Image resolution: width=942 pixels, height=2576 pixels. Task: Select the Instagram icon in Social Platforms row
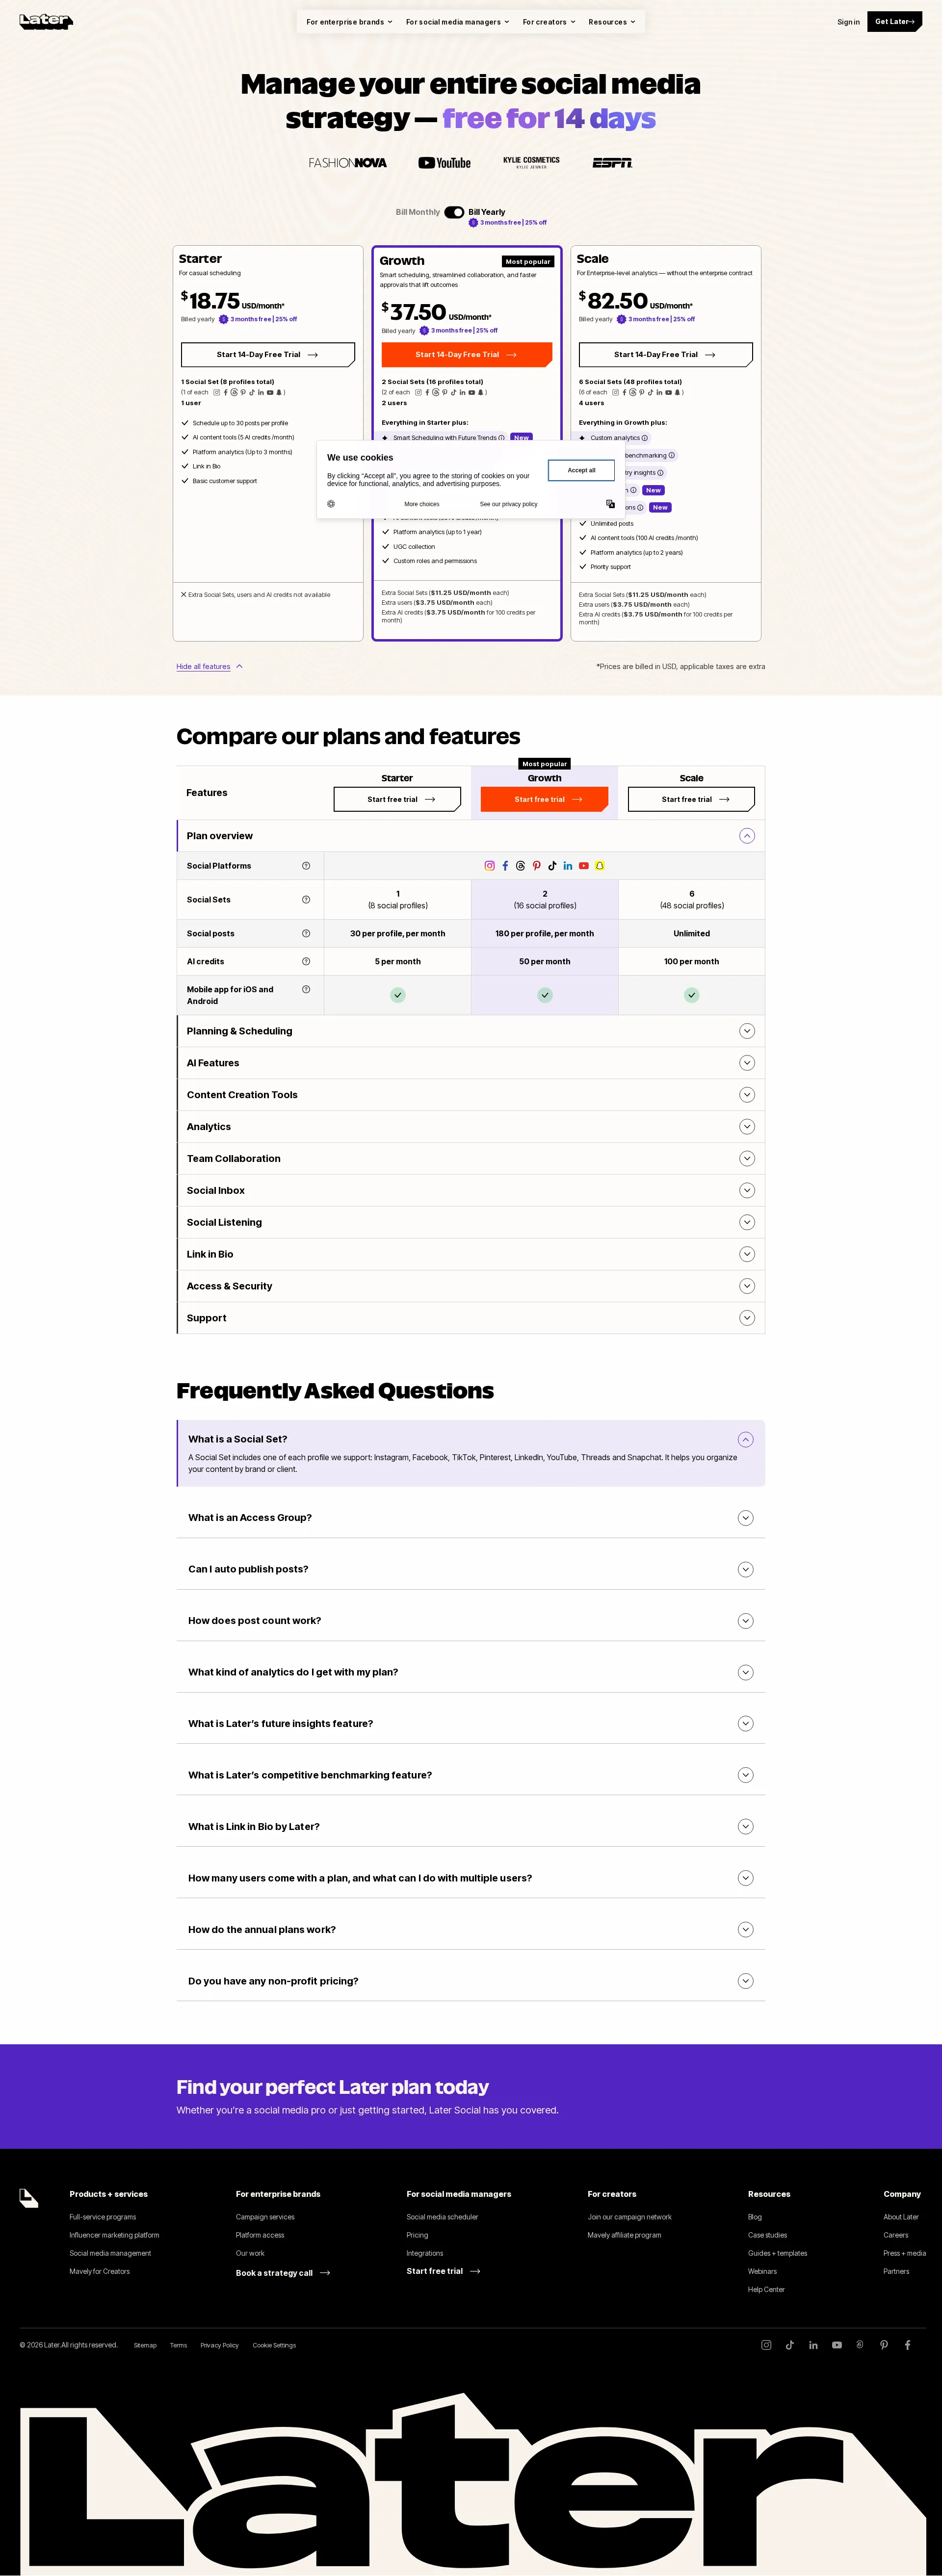[490, 866]
